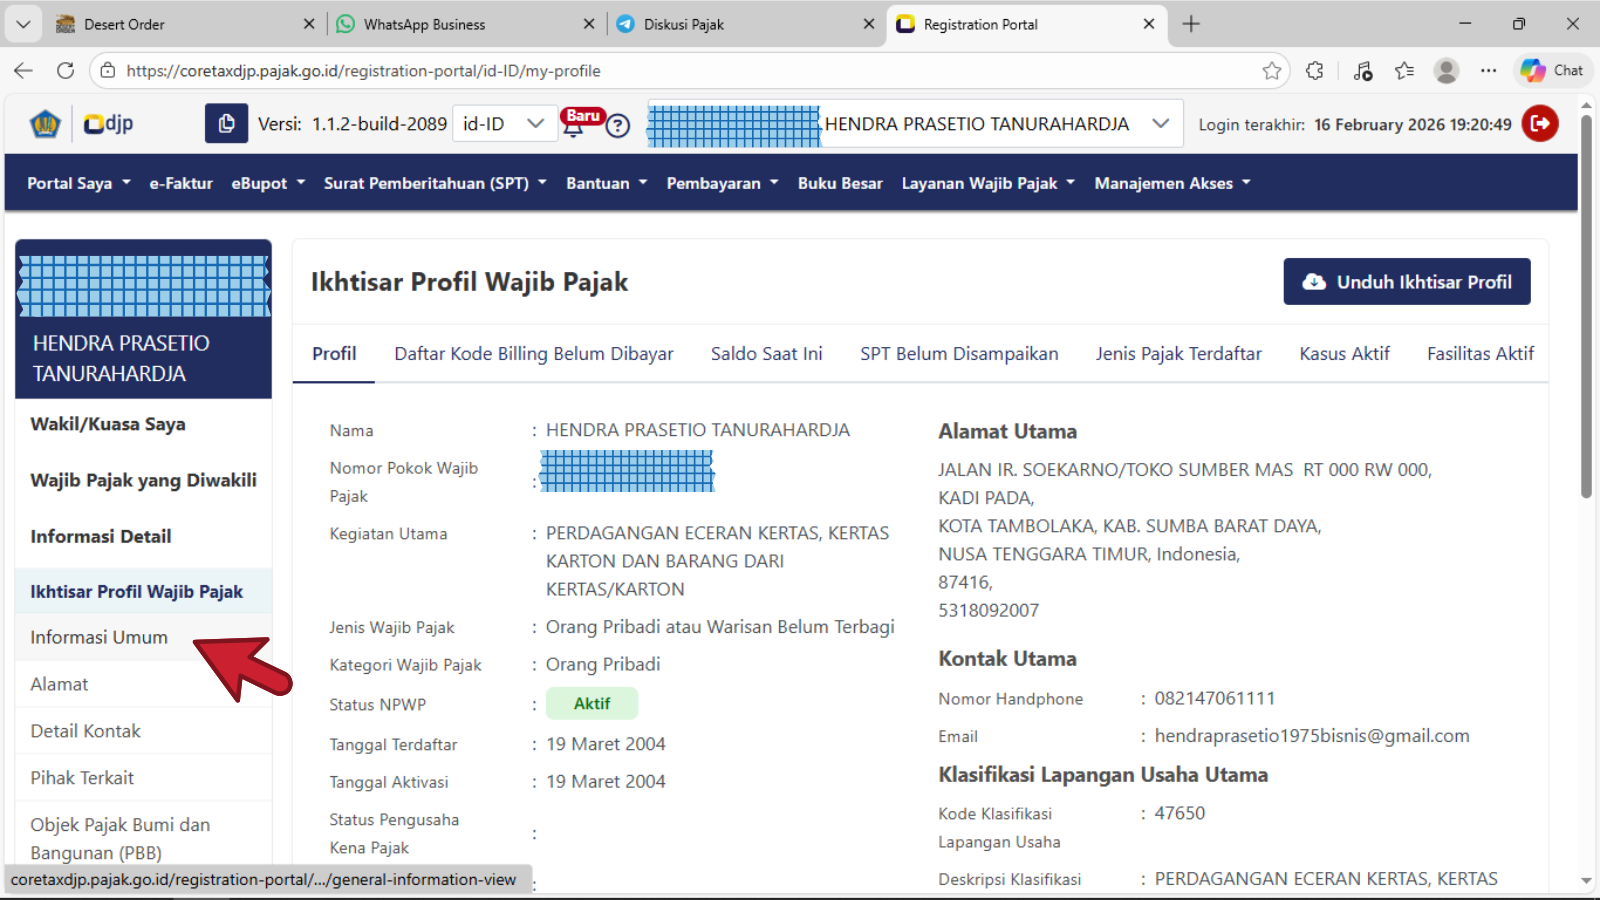The width and height of the screenshot is (1600, 900).
Task: Click the copy version icon button
Action: tap(226, 124)
